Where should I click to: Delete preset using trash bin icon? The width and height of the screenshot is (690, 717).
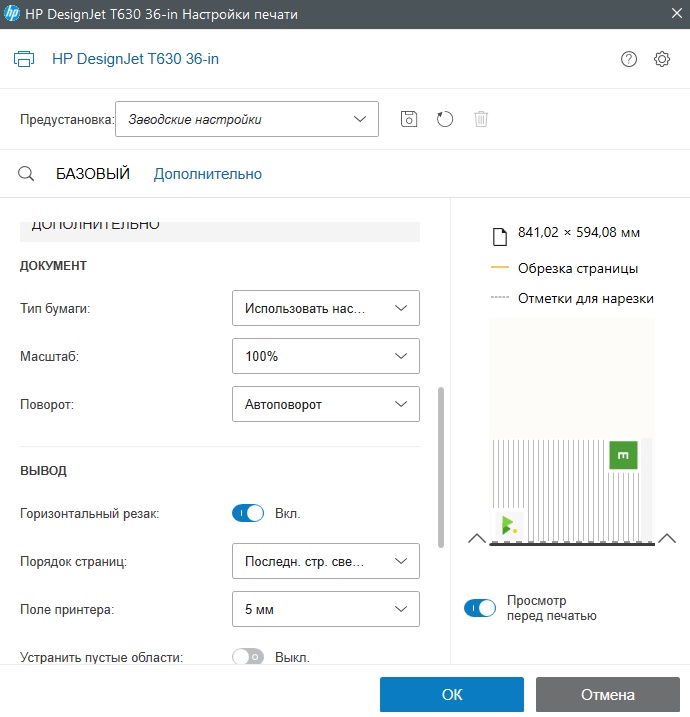coord(481,119)
